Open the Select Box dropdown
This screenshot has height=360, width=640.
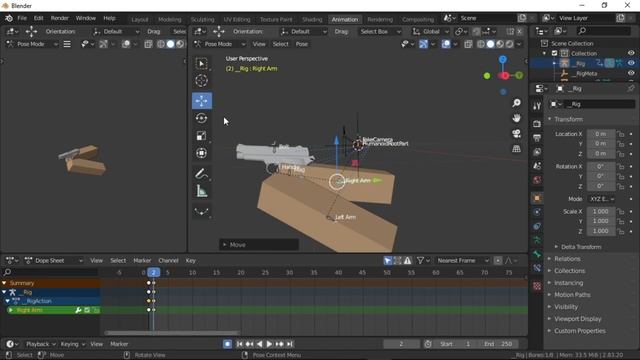coord(380,31)
